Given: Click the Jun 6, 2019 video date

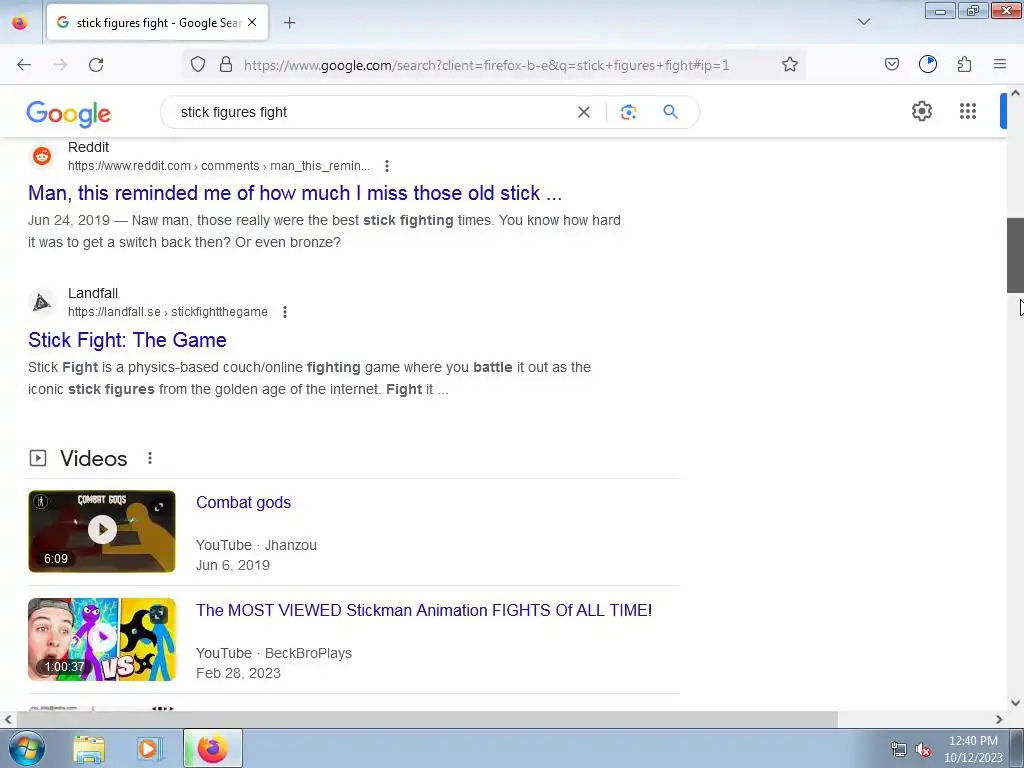Looking at the screenshot, I should click(x=232, y=565).
